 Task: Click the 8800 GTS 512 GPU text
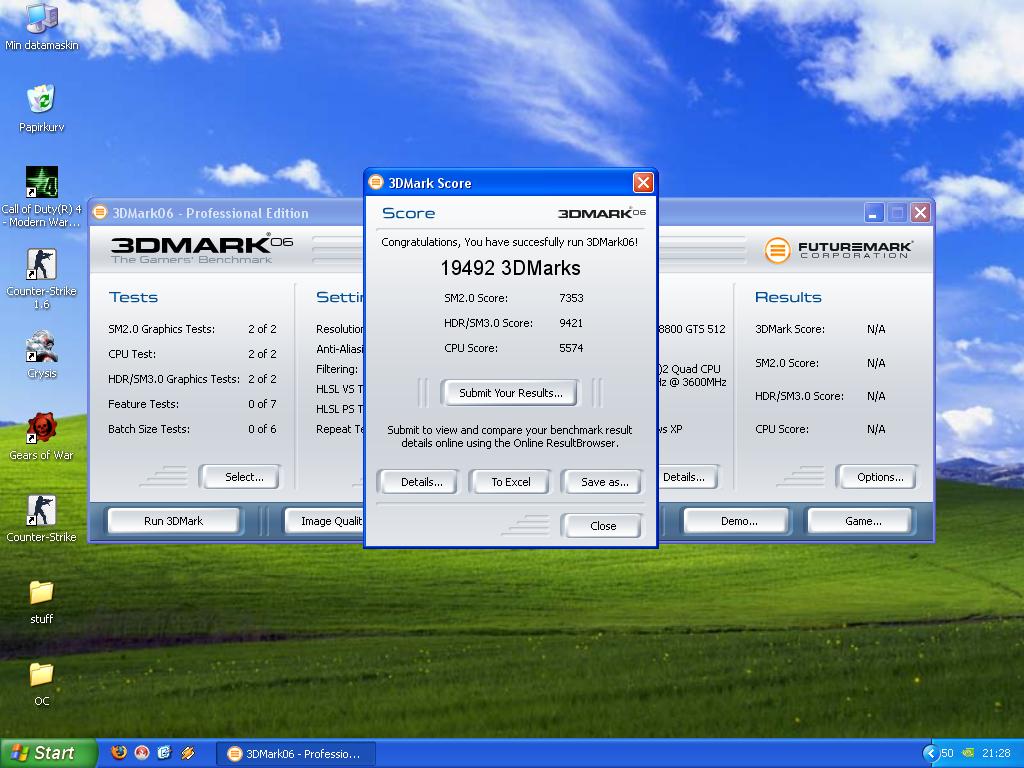tap(692, 329)
